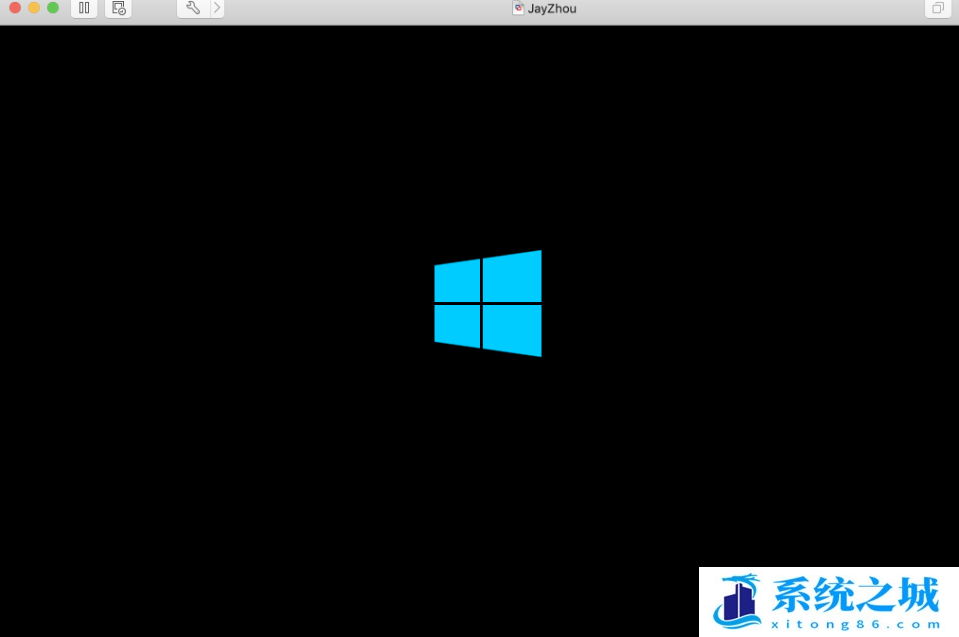Expand the toolbar arrow beside the wrench
Viewport: 959px width, 637px height.
point(217,8)
